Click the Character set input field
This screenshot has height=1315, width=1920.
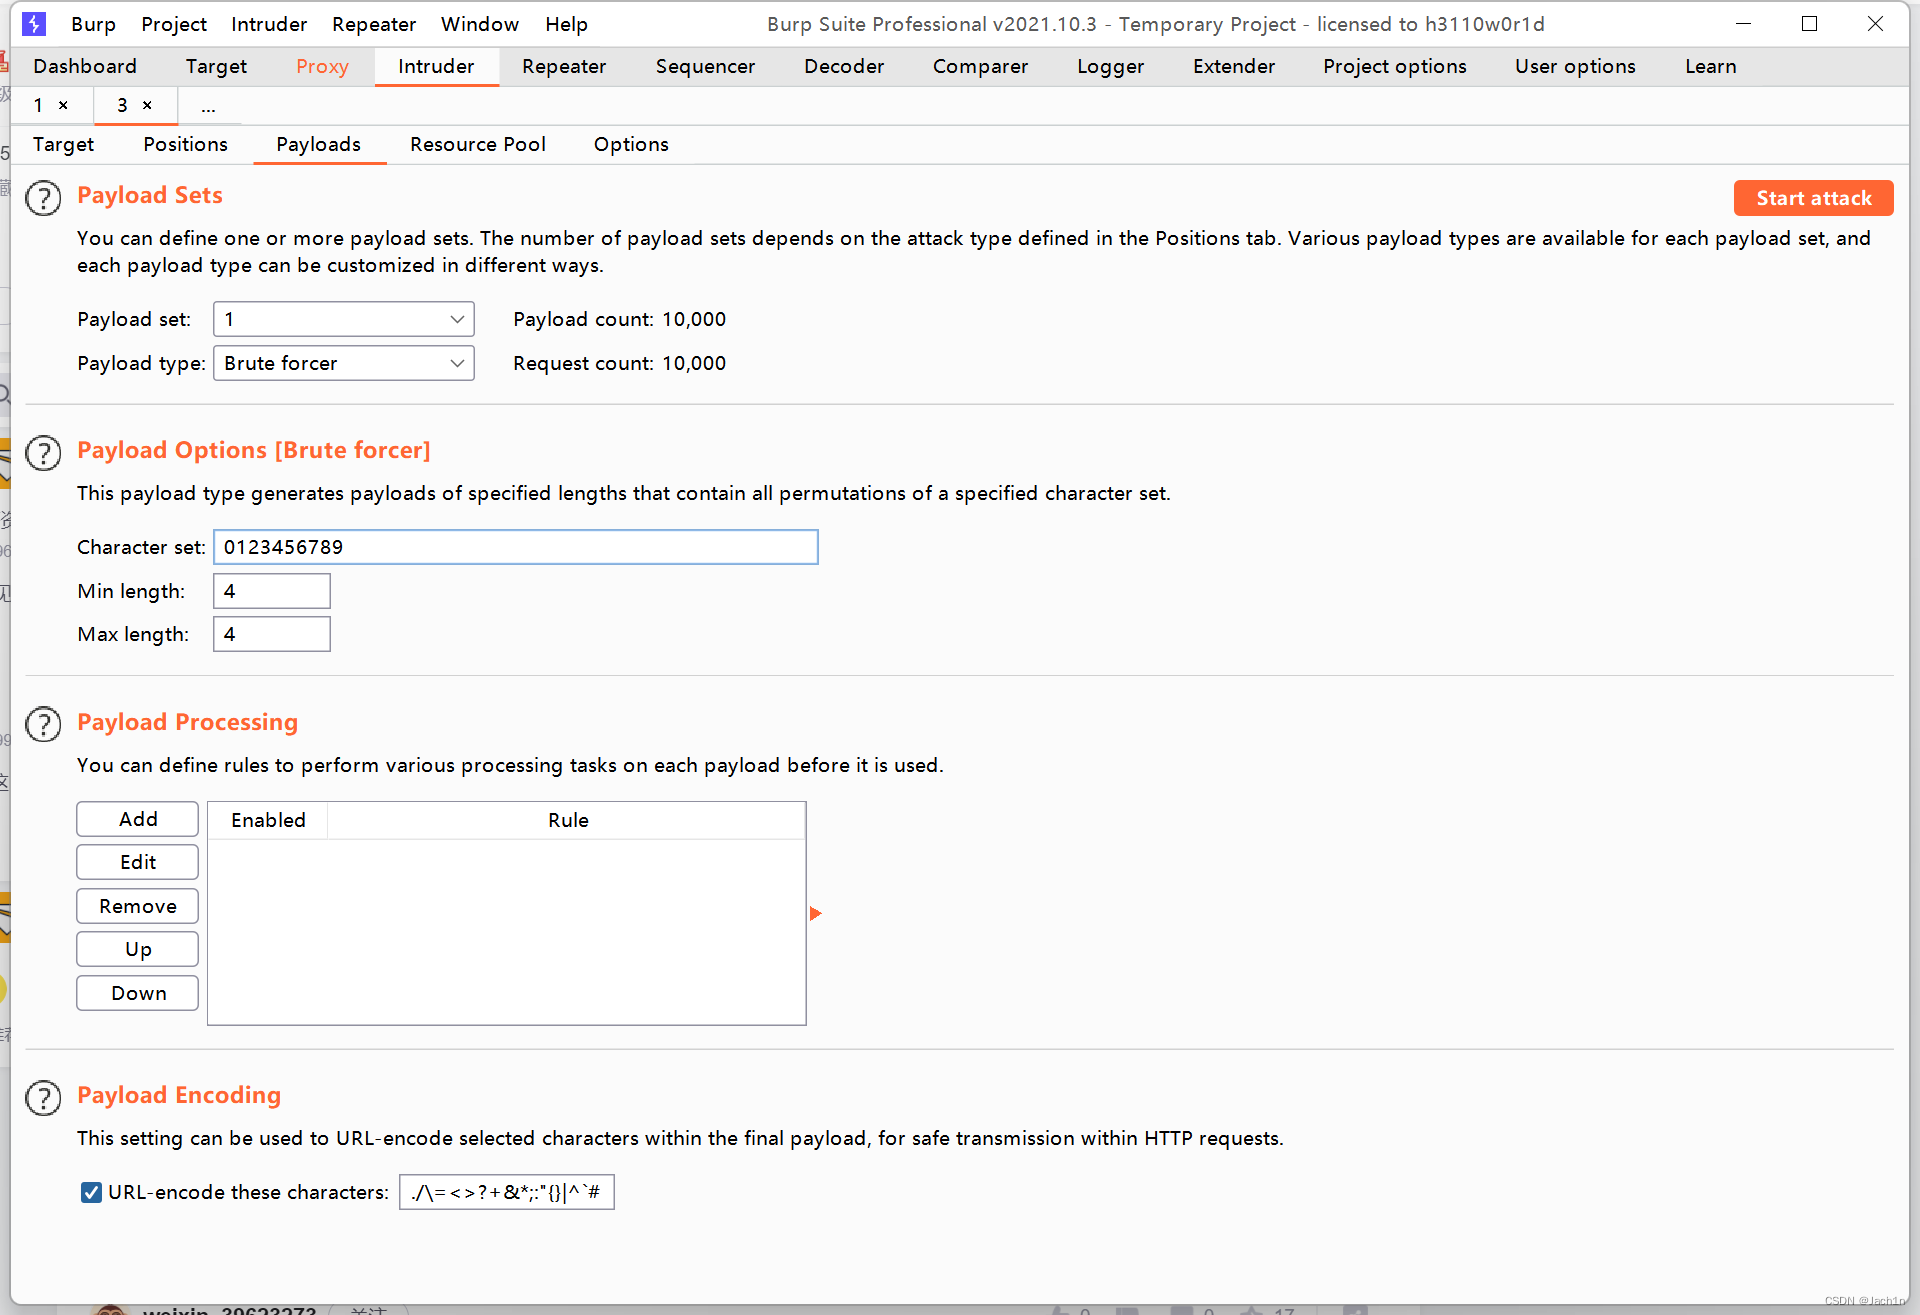click(515, 547)
